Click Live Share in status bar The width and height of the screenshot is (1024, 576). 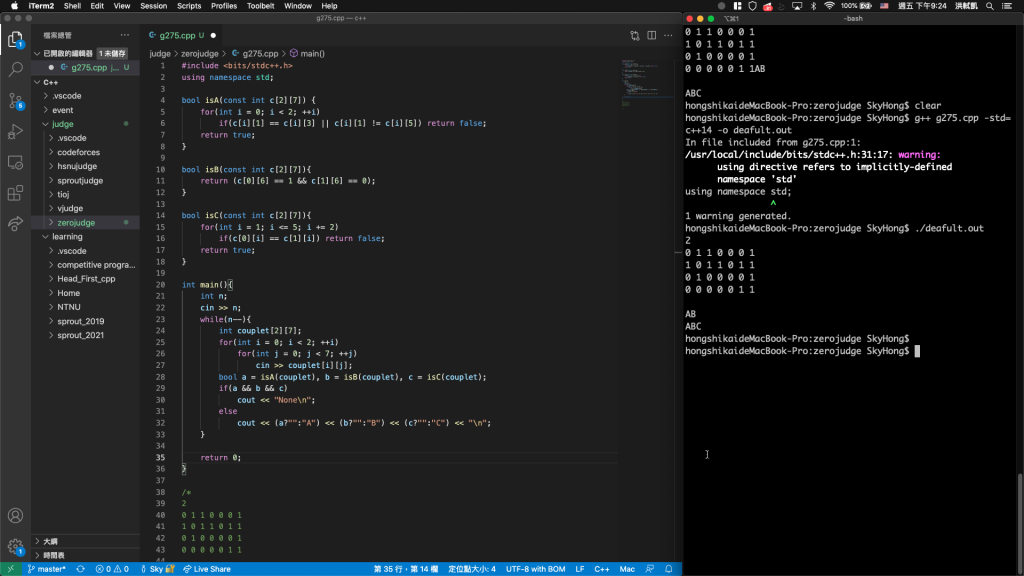point(206,569)
